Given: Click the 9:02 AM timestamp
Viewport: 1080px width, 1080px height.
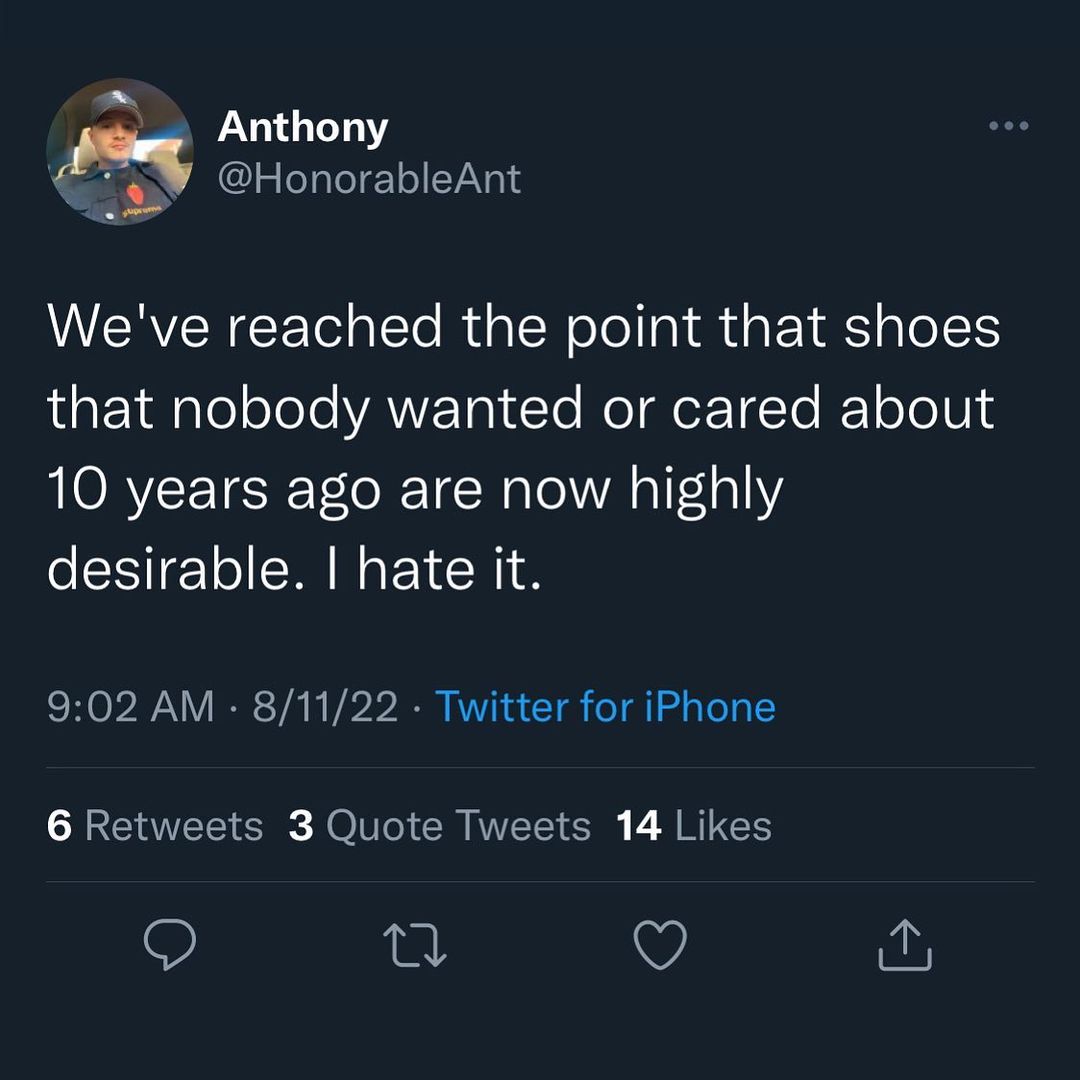Looking at the screenshot, I should click(130, 707).
